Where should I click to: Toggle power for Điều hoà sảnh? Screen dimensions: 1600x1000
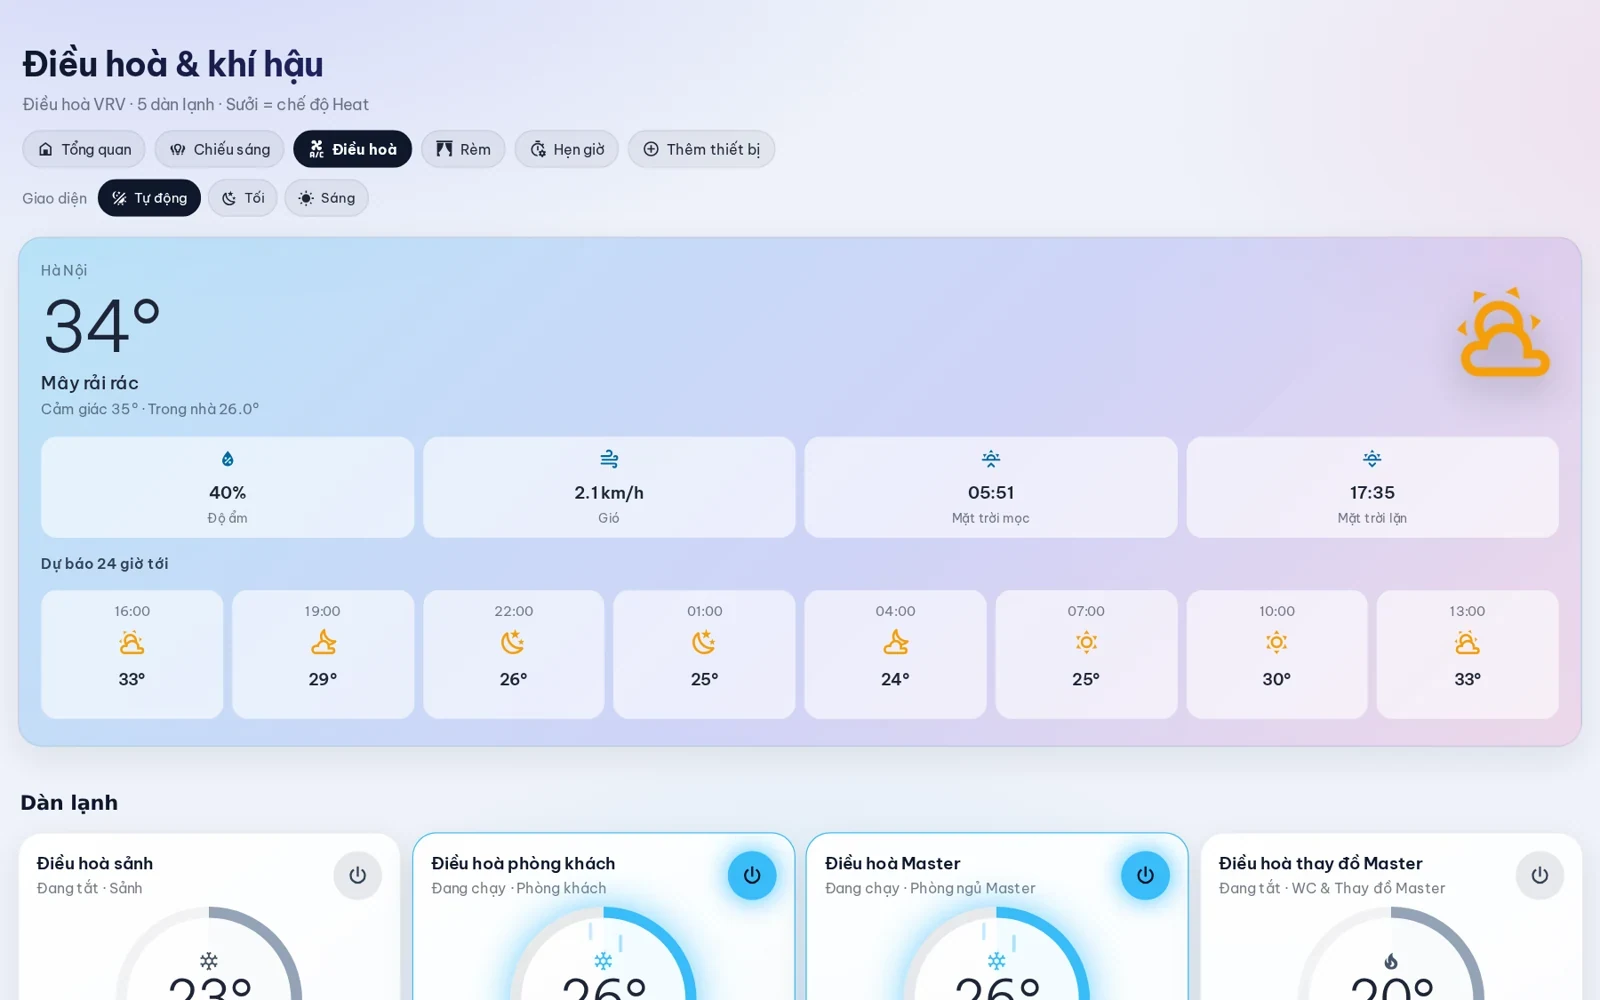click(x=357, y=875)
